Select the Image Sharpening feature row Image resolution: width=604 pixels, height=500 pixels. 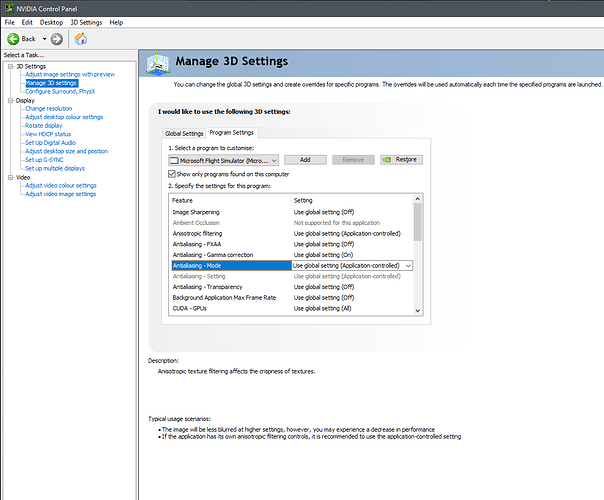(292, 212)
